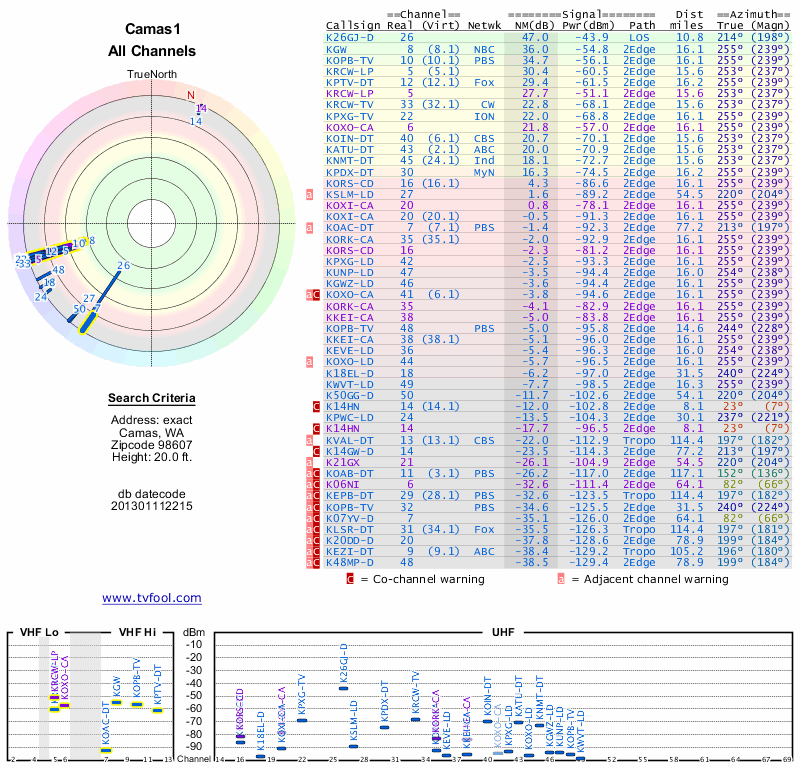Screen dimensions: 800x768
Task: Click the red Co-channel warning legend icon
Action: [x=350, y=579]
